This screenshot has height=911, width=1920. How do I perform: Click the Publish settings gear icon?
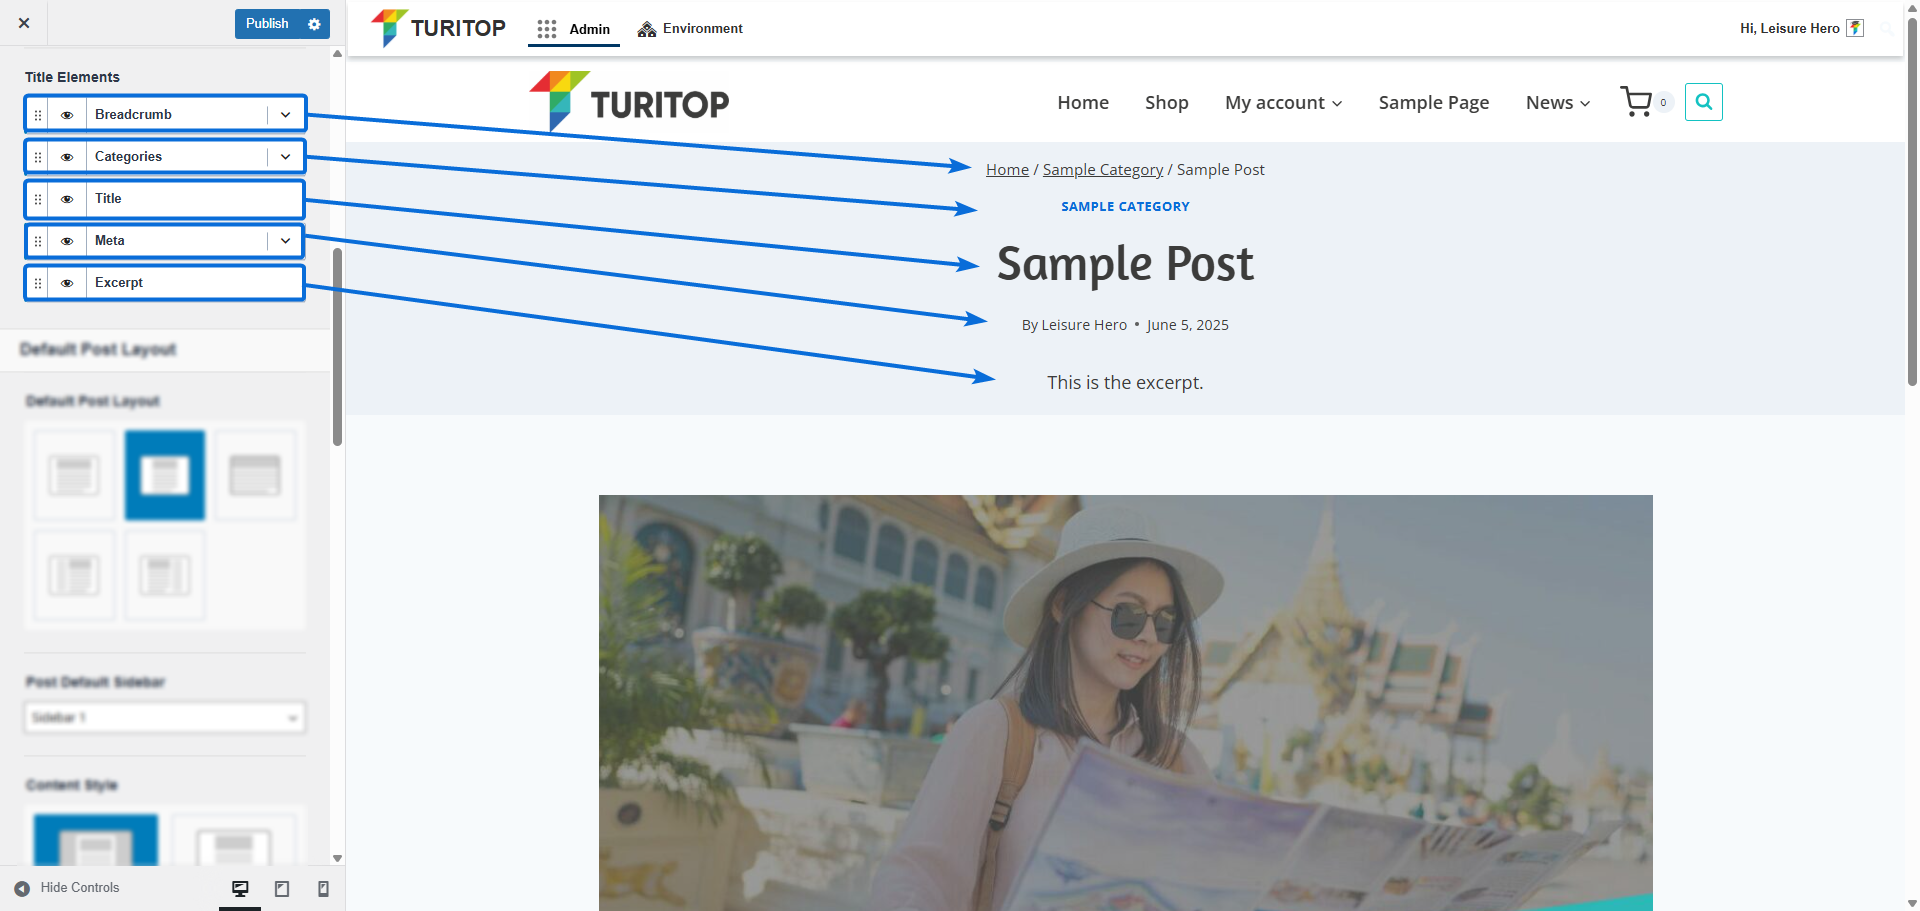click(314, 24)
